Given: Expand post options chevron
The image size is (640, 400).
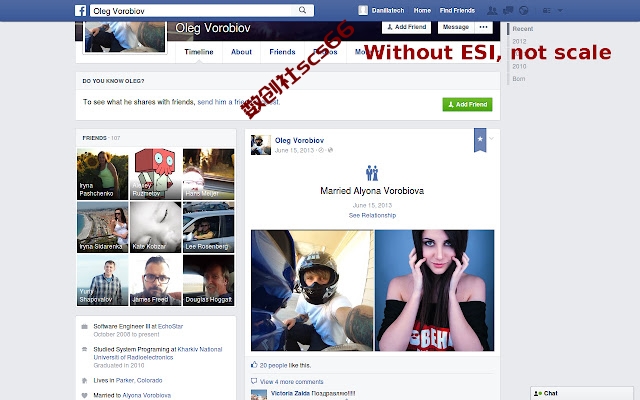Looking at the screenshot, I should [491, 138].
